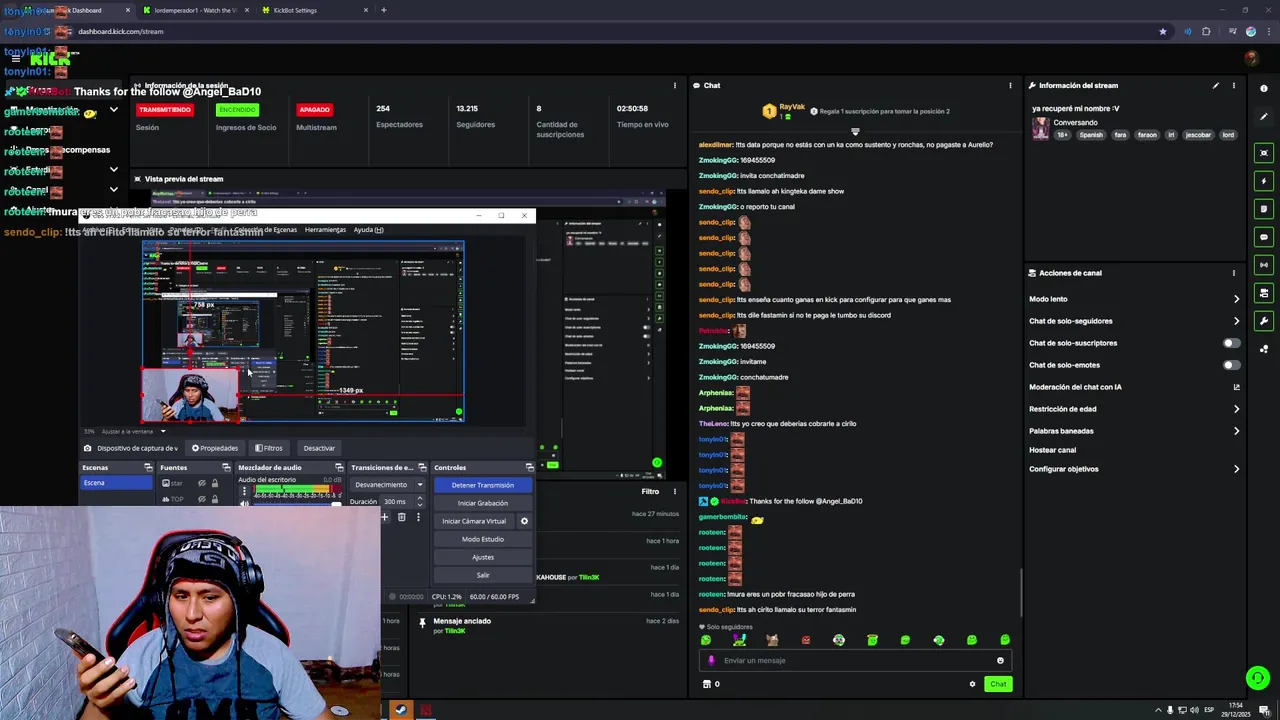Open the note document sidebar icon
The height and width of the screenshot is (720, 1280).
[x=1264, y=209]
